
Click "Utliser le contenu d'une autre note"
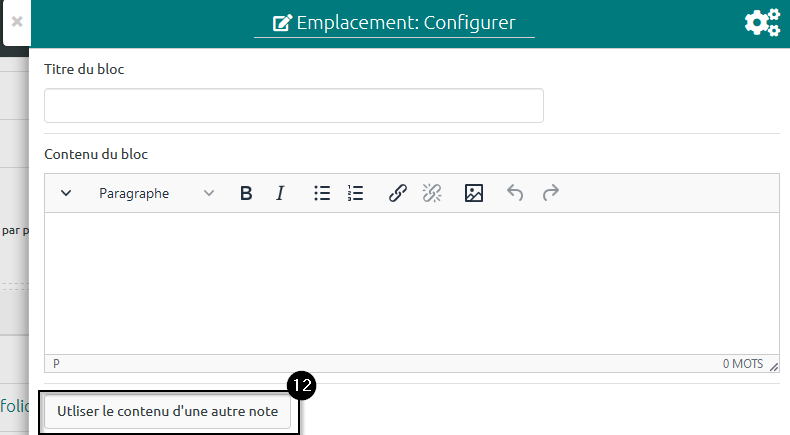168,411
